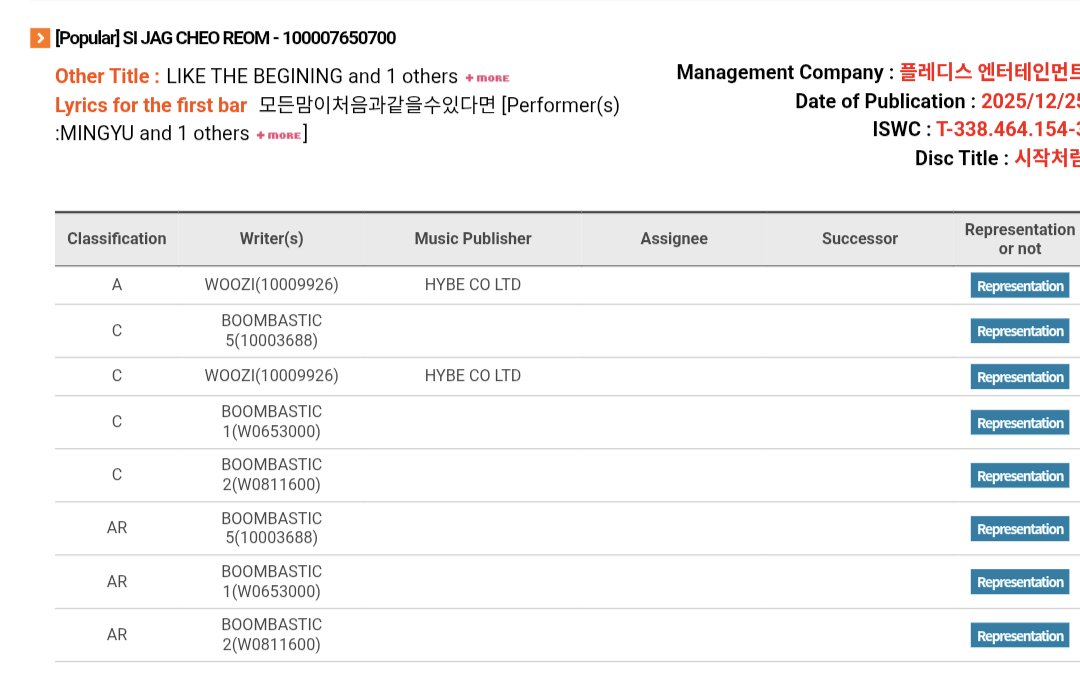
Task: Click Representation button in C BOOMBASTIC 2 row
Action: click(1019, 475)
